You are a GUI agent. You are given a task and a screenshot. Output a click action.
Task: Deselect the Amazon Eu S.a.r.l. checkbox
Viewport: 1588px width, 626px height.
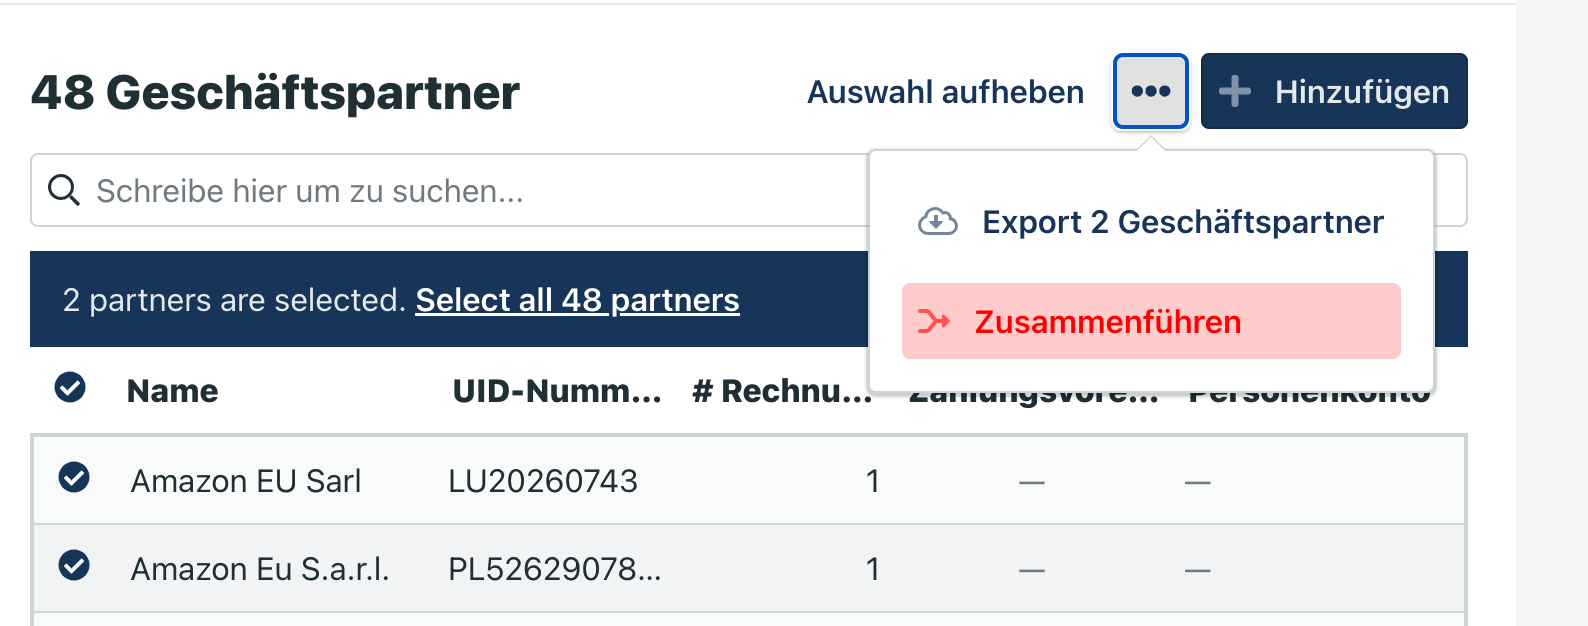tap(74, 566)
